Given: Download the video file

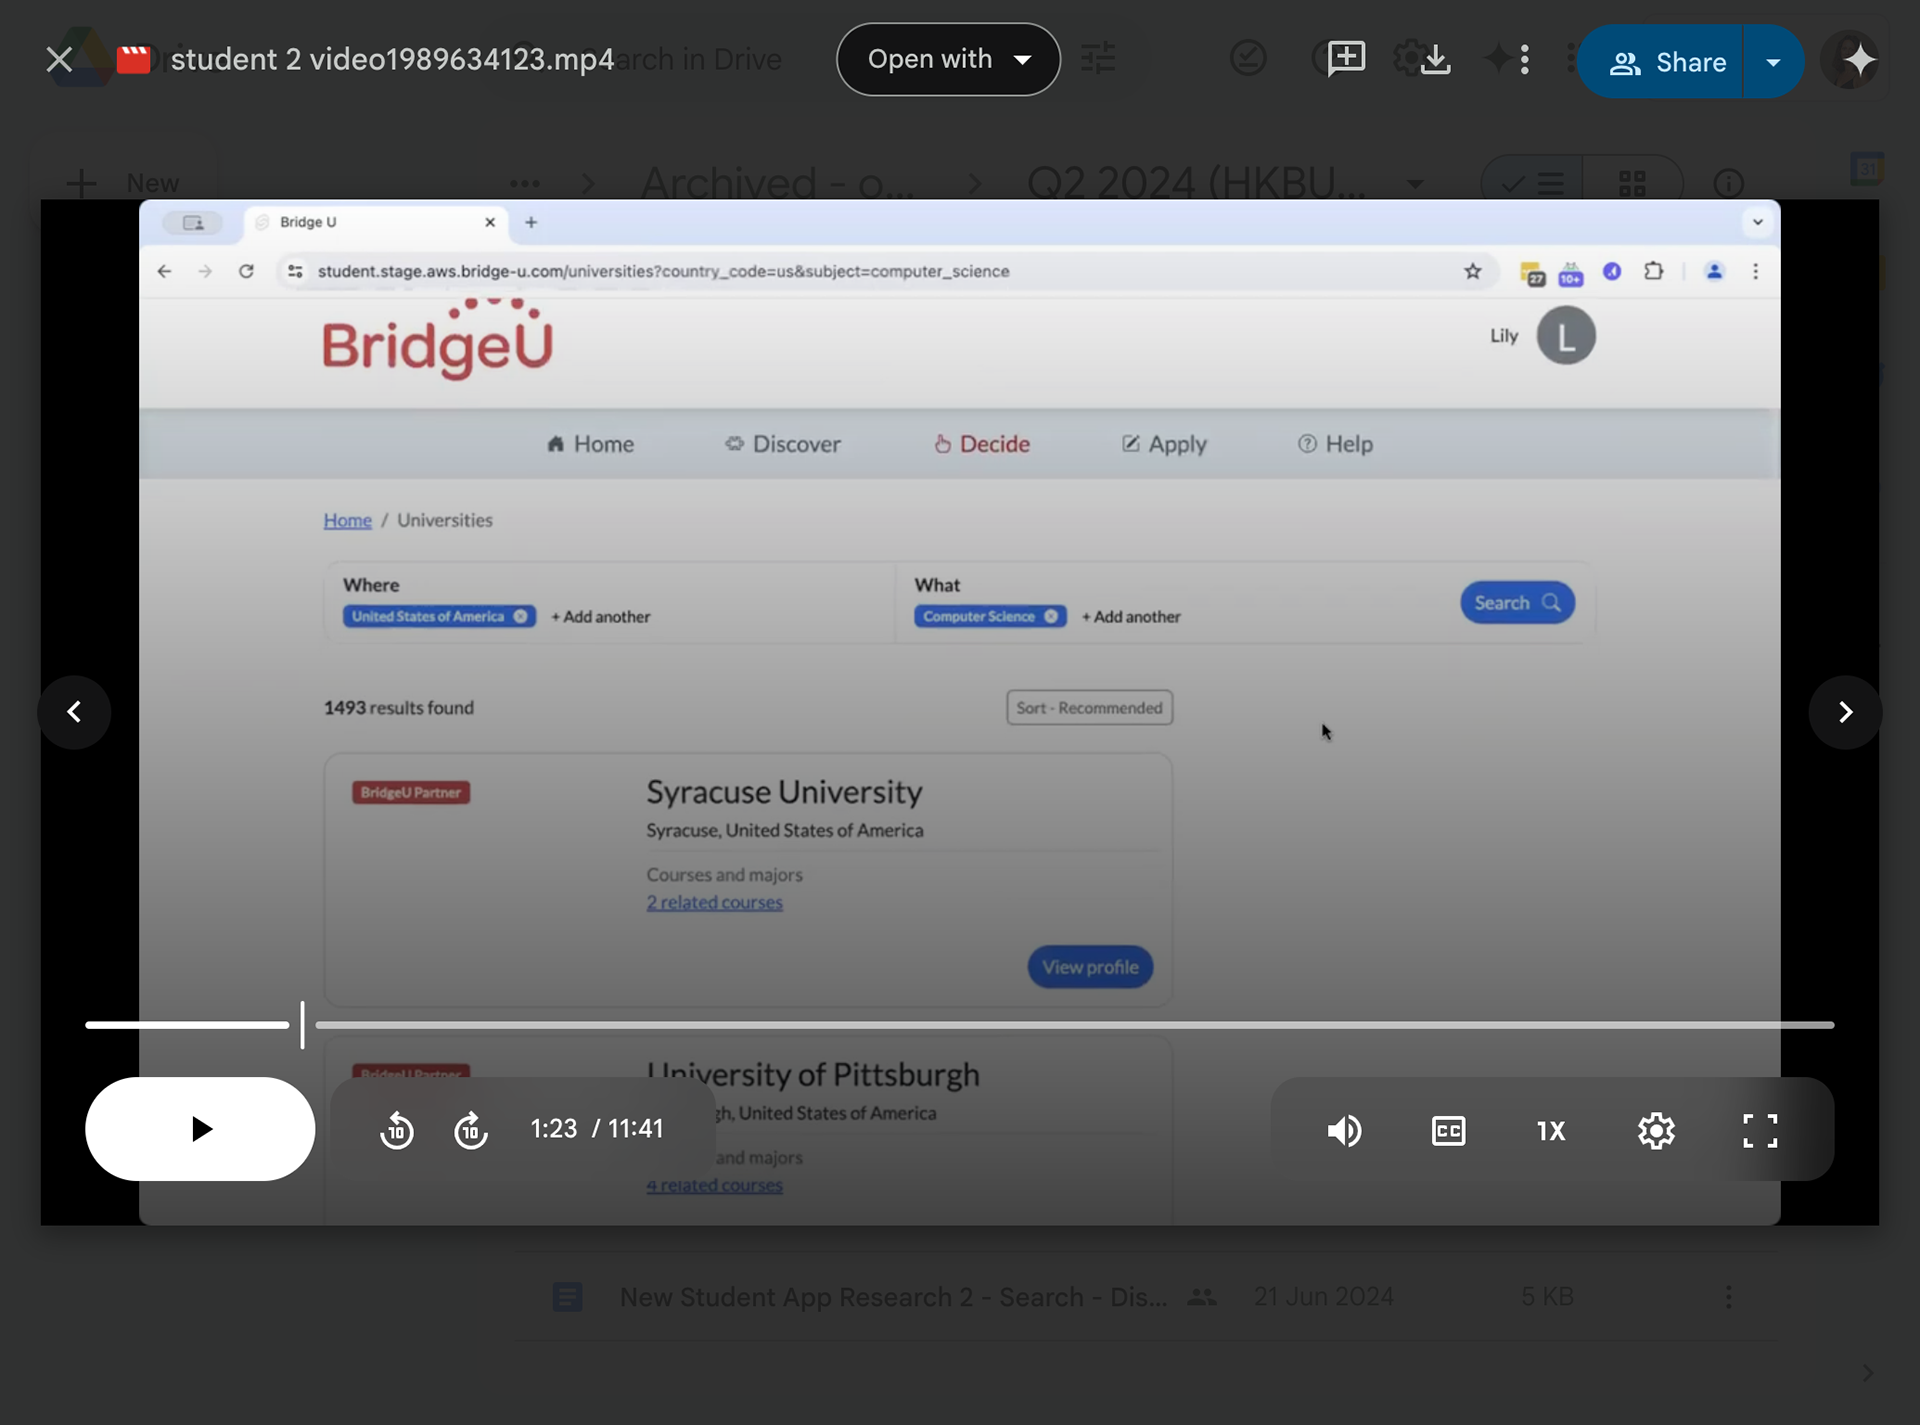Looking at the screenshot, I should (x=1435, y=59).
